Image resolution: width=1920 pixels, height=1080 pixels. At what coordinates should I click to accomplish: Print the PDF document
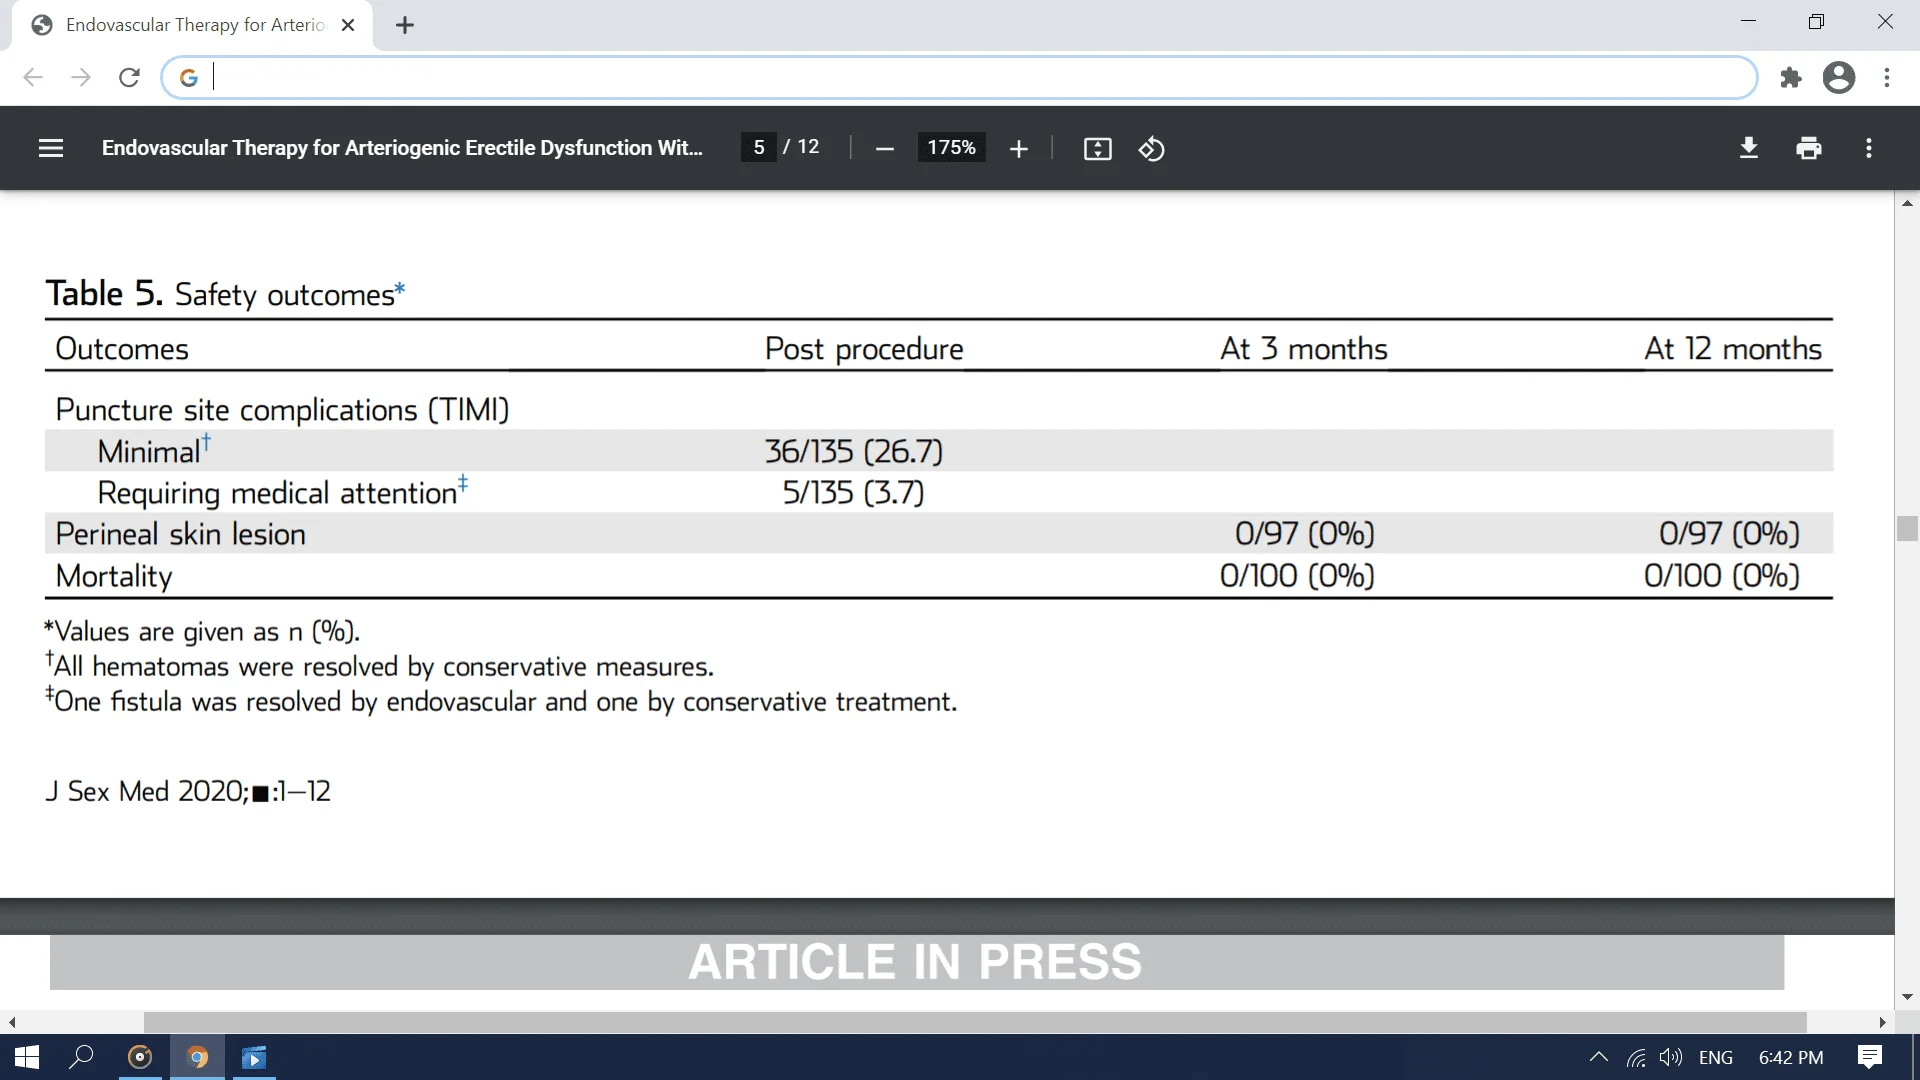1808,148
